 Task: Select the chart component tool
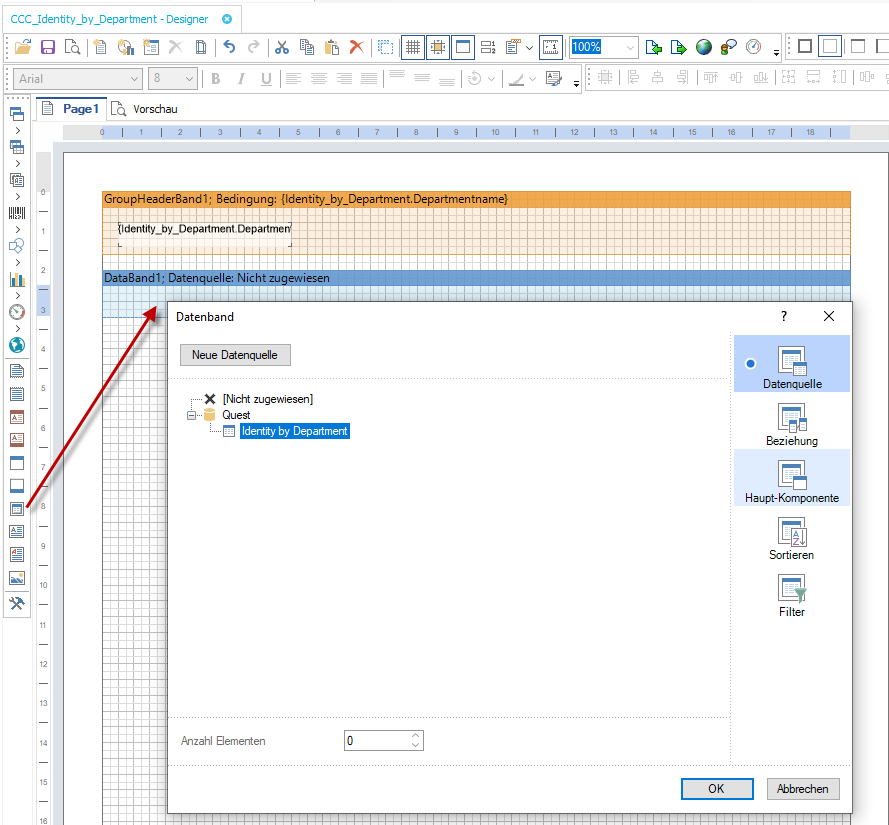coord(17,279)
